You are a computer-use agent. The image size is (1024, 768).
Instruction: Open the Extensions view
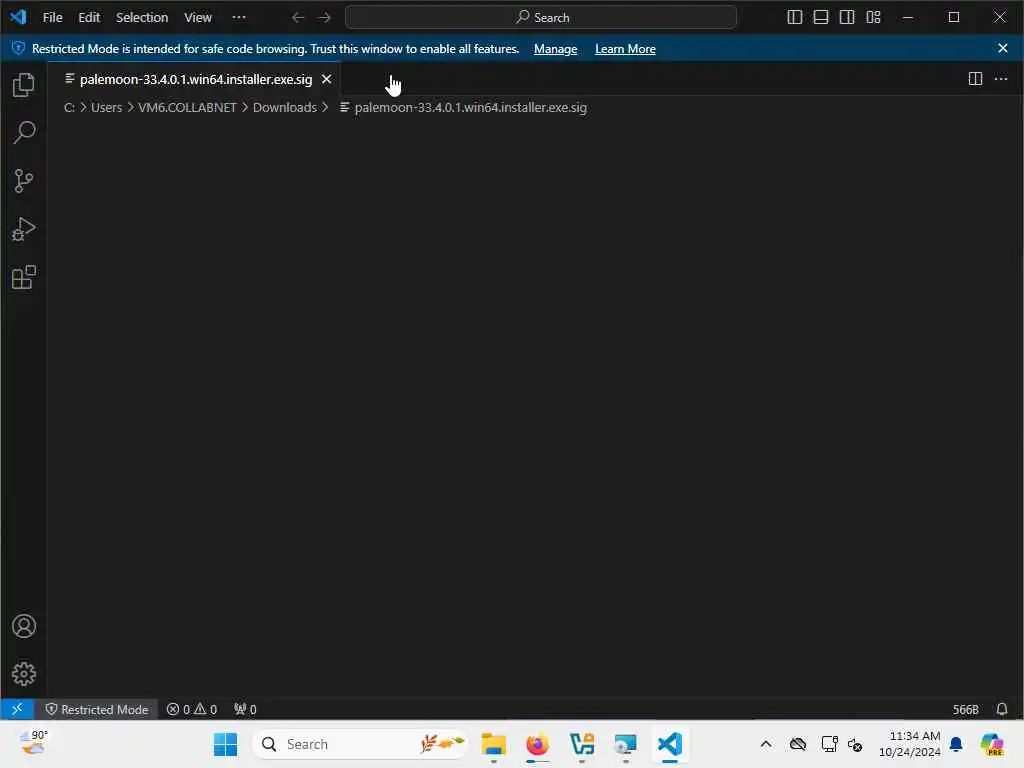[x=24, y=278]
